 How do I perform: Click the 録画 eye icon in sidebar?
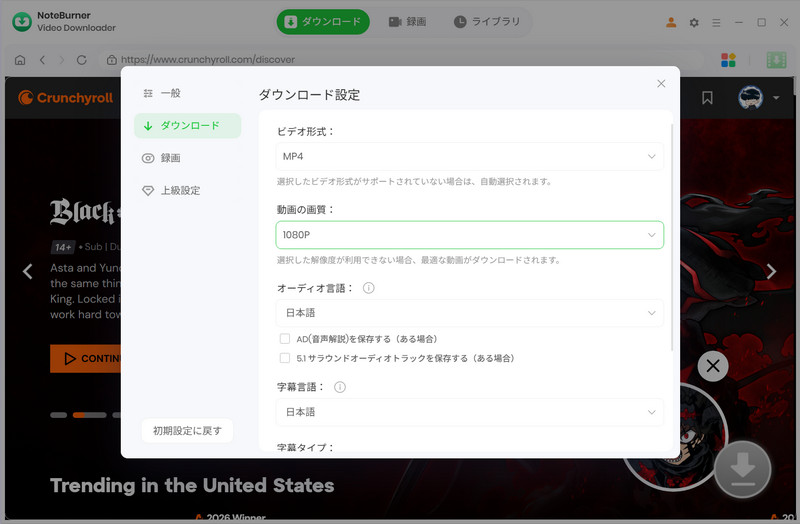pos(148,158)
